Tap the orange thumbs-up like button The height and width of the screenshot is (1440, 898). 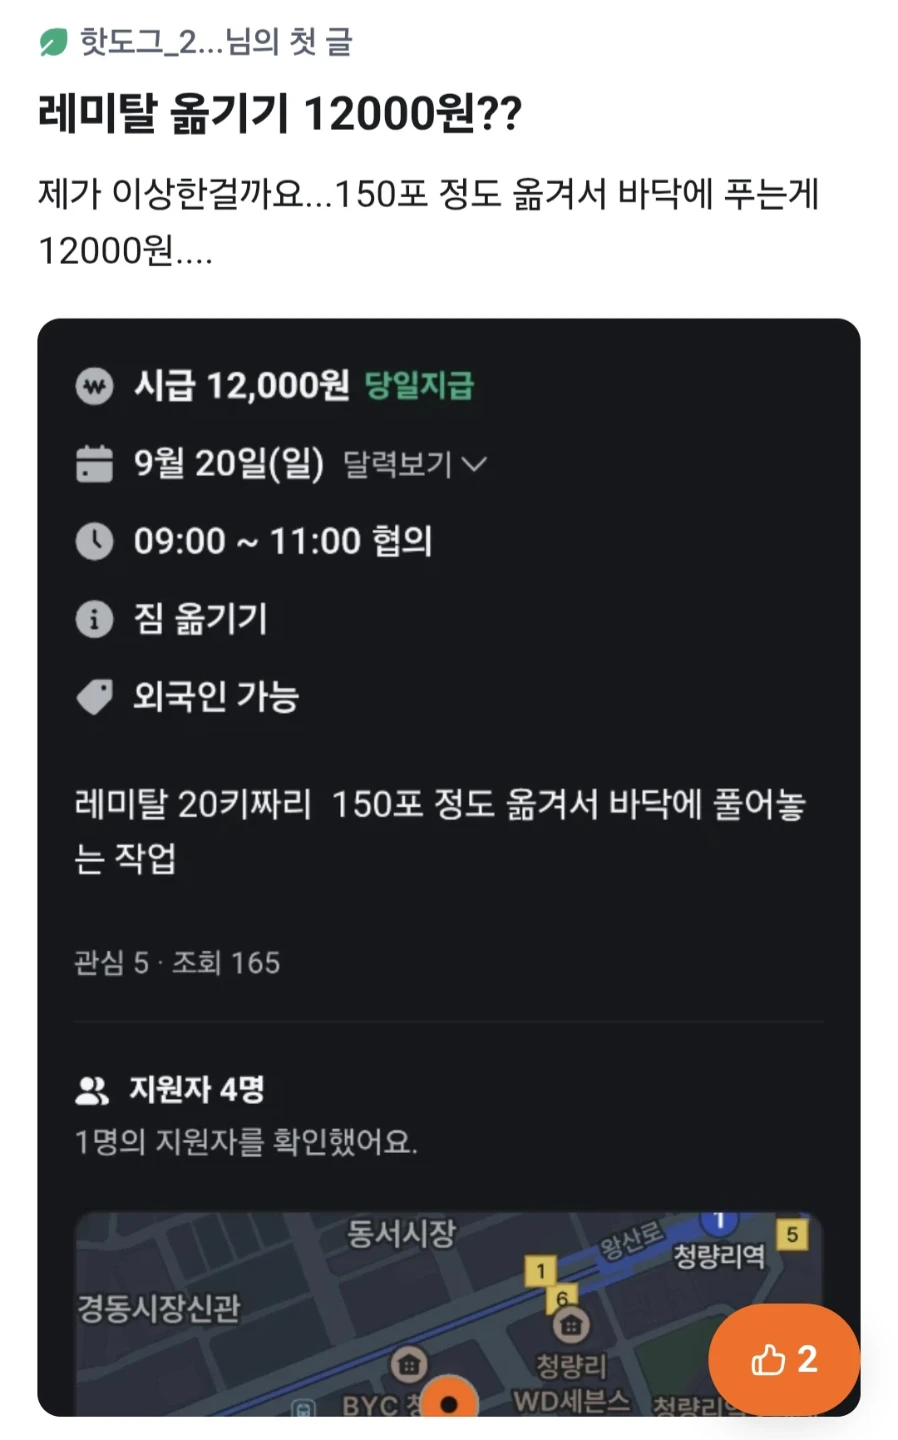784,1359
